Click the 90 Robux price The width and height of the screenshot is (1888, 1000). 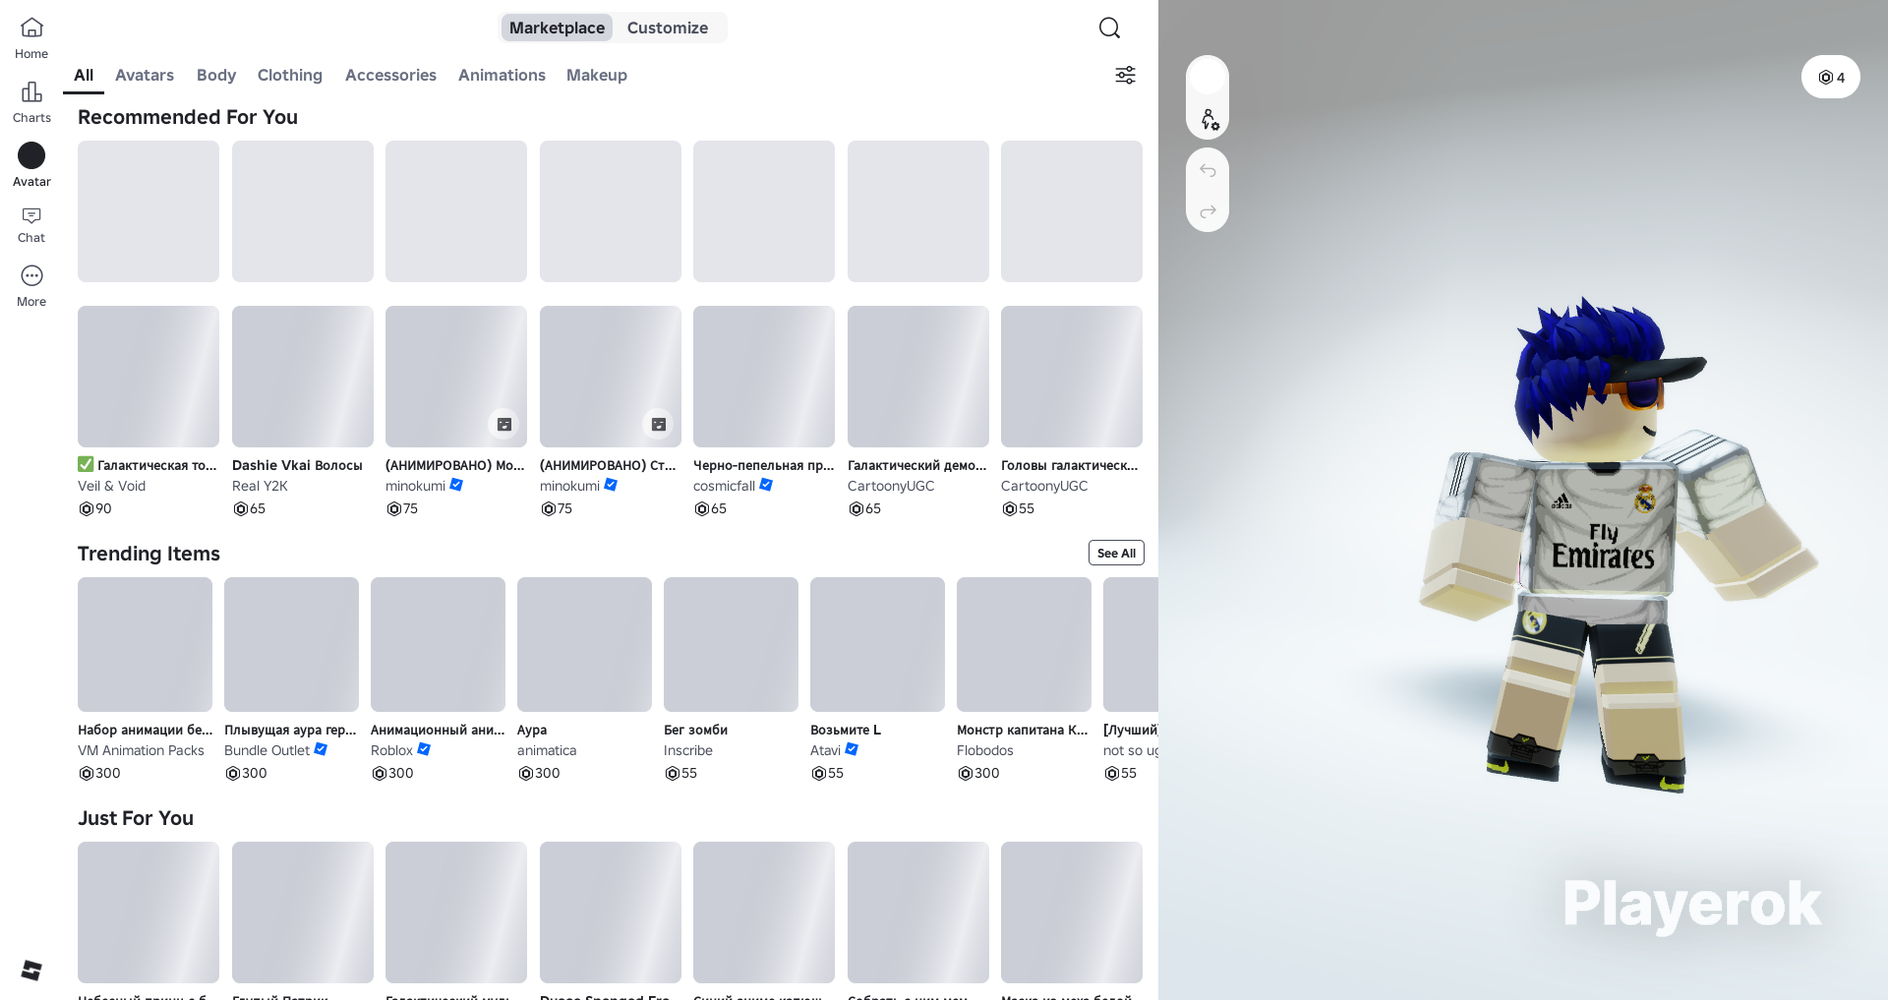[96, 508]
